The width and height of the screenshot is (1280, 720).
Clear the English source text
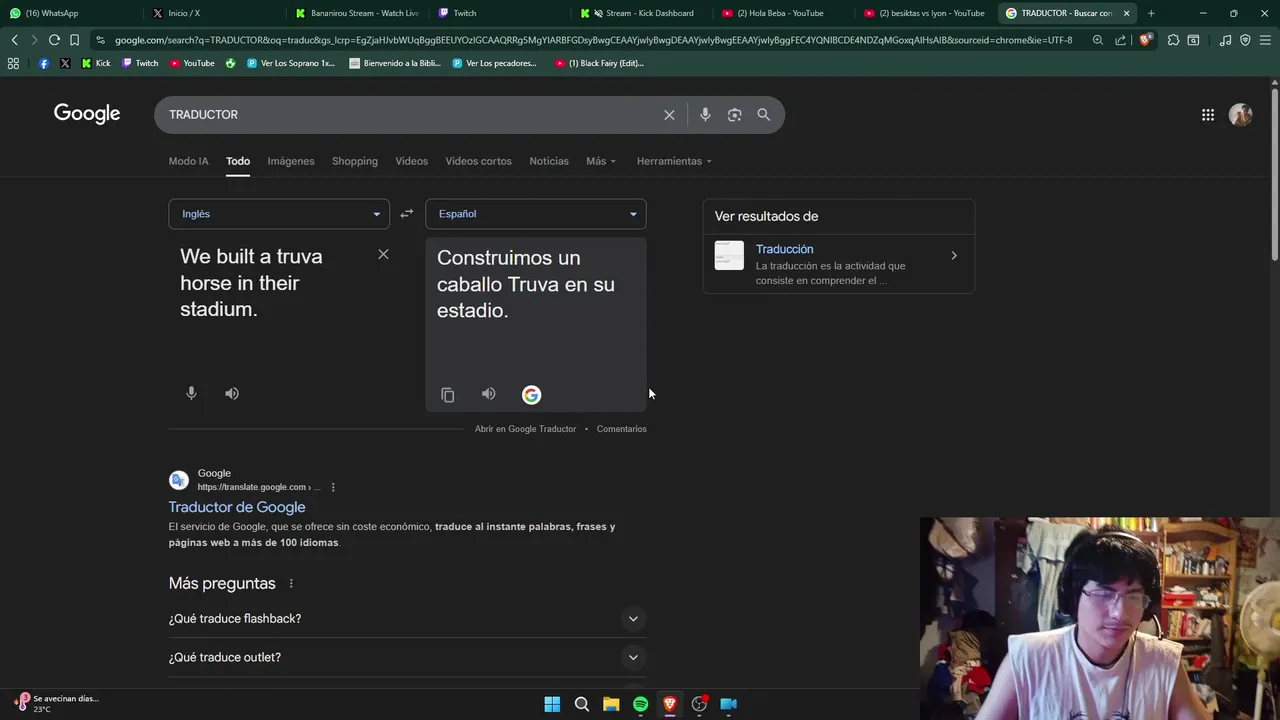383,254
